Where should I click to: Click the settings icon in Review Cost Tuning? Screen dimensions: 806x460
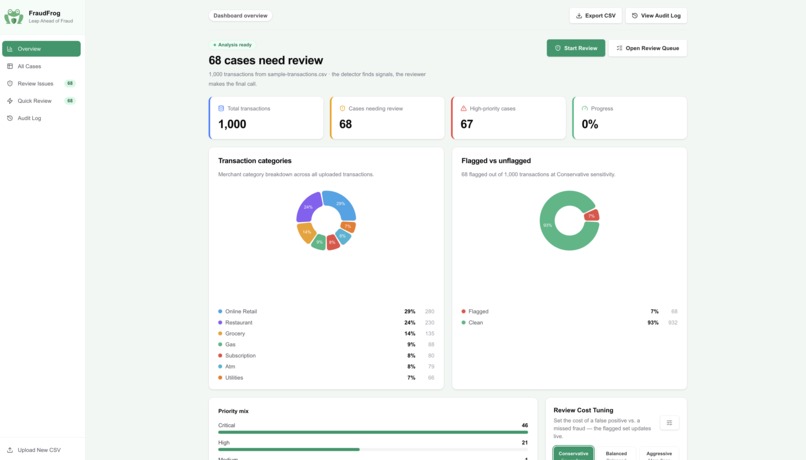coord(669,422)
